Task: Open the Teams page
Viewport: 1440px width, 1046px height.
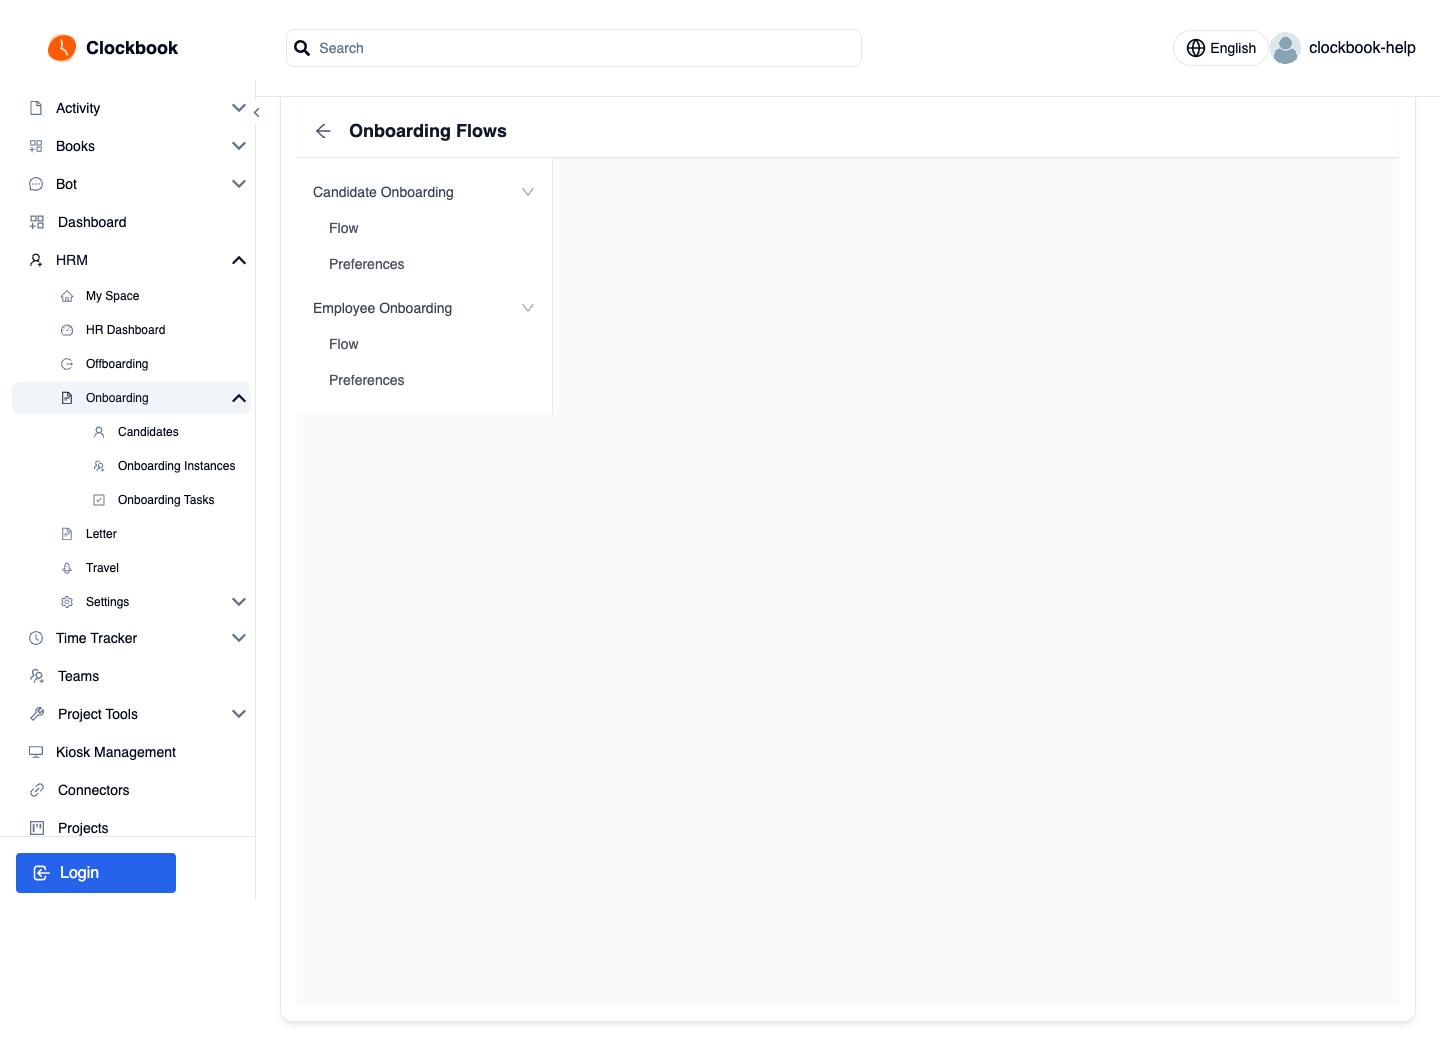Action: [78, 676]
